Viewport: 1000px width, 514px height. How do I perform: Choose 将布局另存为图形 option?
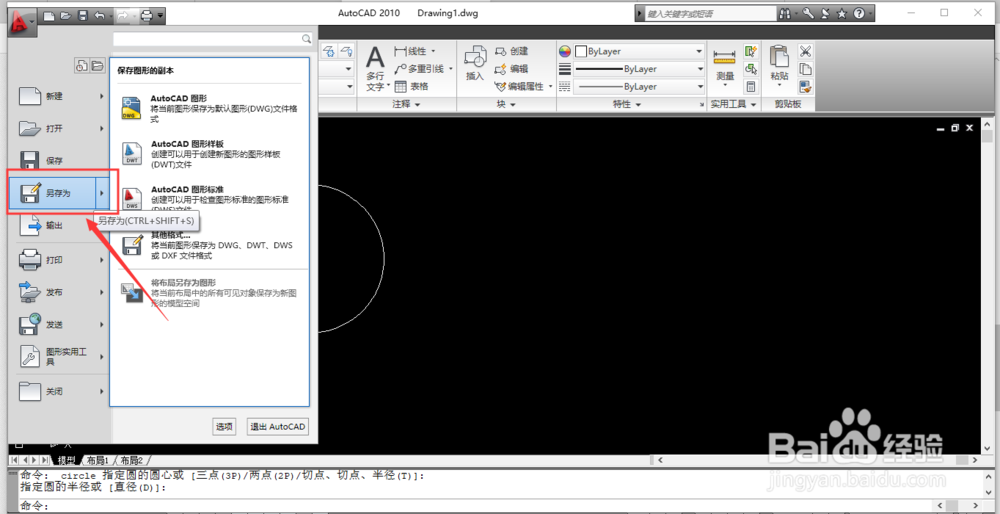tap(209, 293)
